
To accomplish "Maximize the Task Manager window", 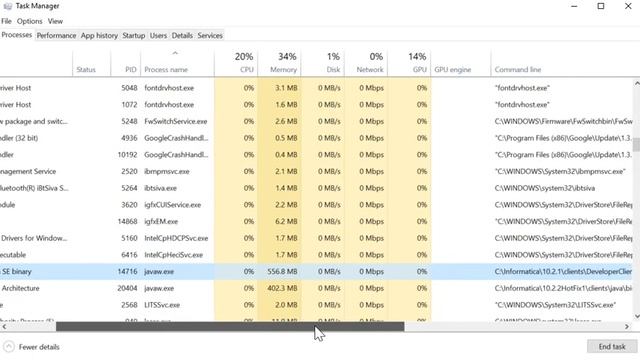I will tap(601, 6).
